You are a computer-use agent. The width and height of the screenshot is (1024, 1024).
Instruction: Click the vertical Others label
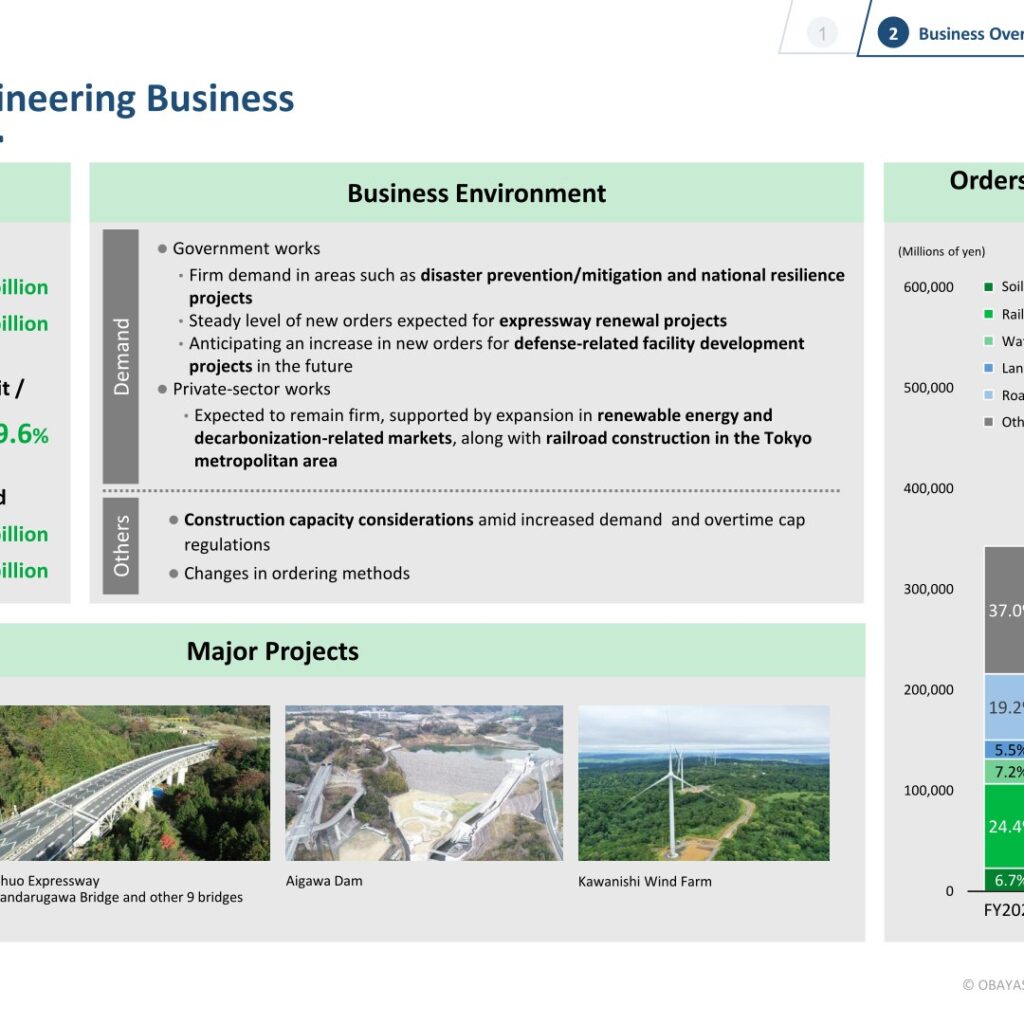point(121,546)
